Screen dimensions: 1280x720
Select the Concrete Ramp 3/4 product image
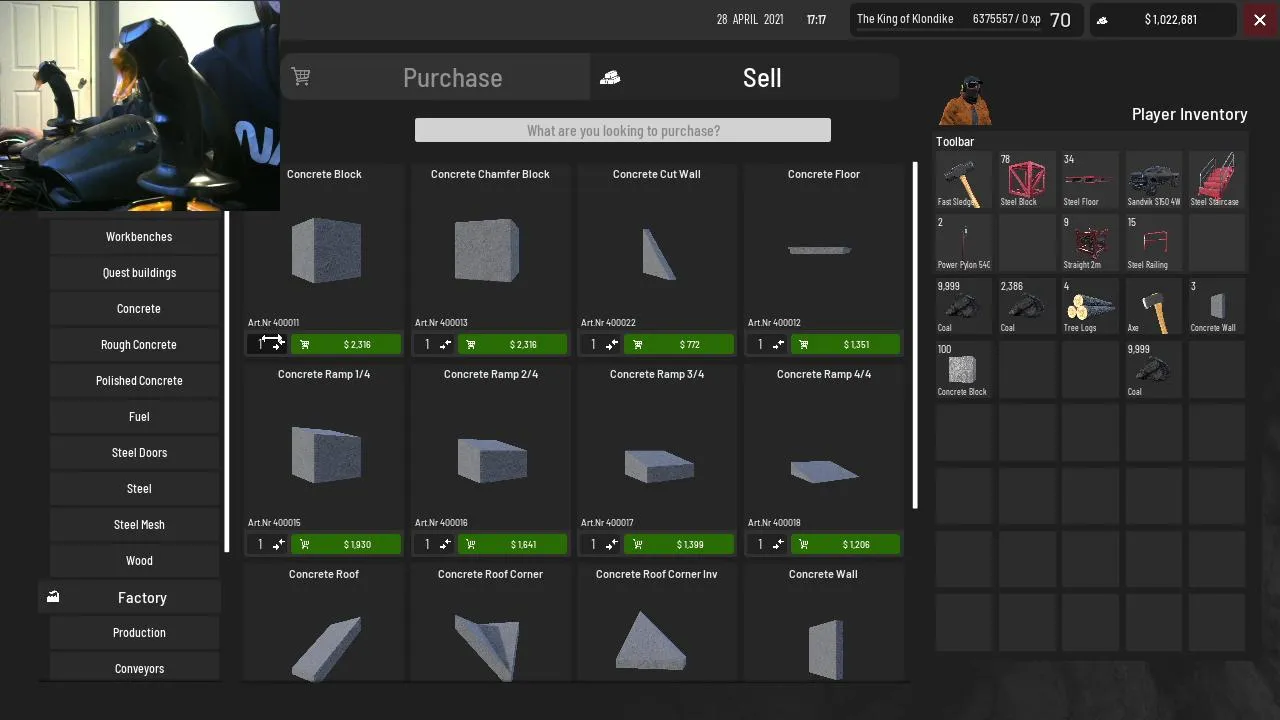(659, 465)
